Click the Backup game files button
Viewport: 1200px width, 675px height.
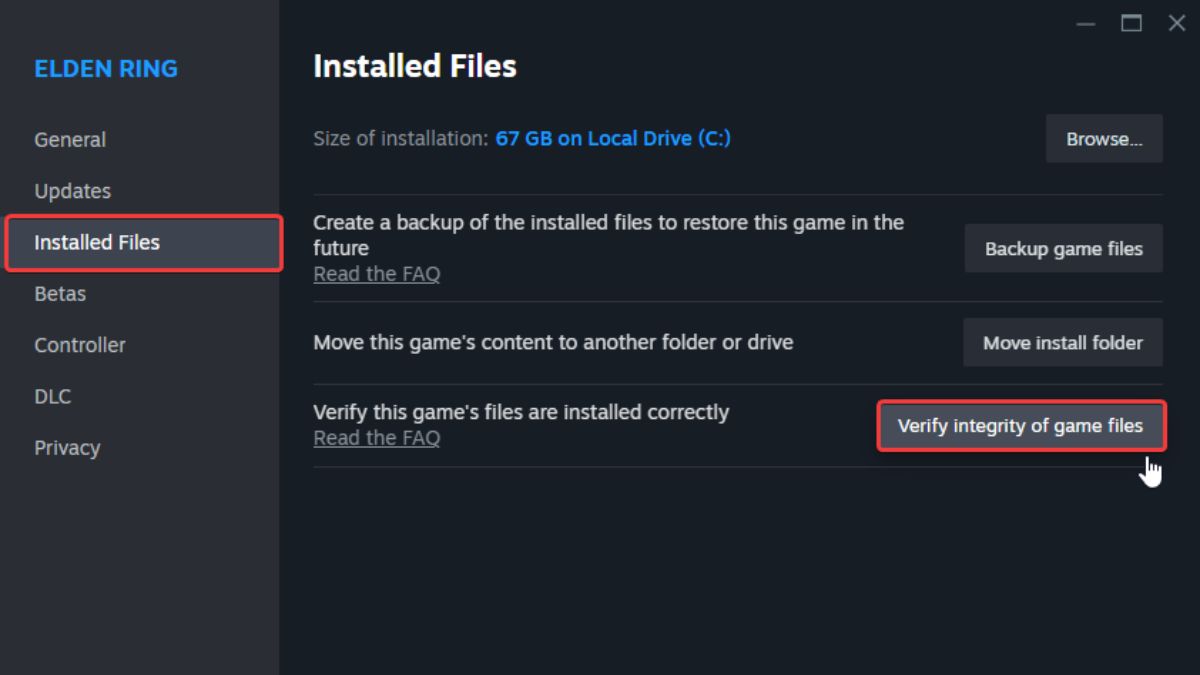(1063, 248)
